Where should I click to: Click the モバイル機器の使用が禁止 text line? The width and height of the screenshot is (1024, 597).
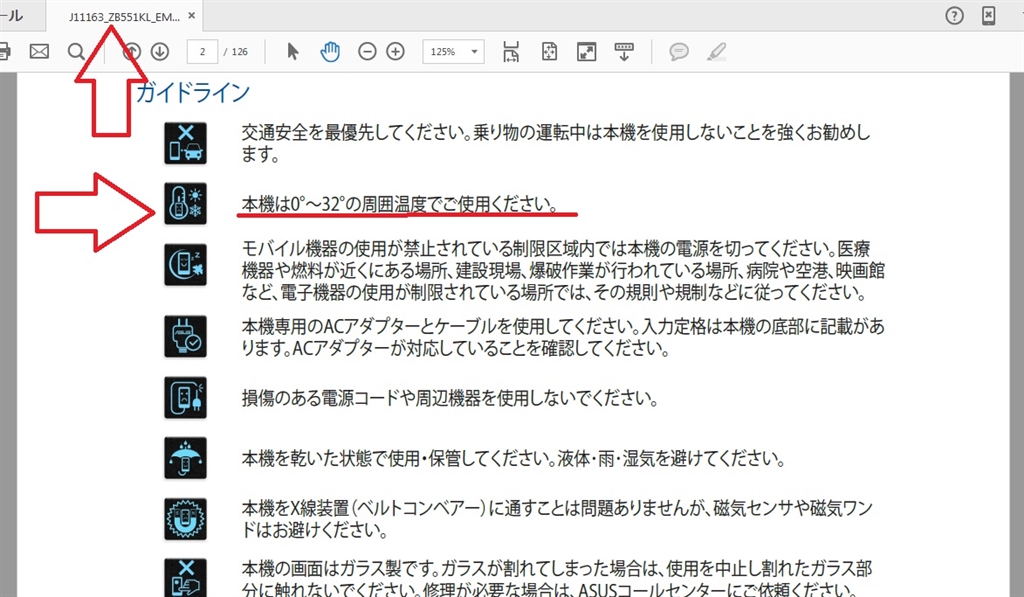click(x=563, y=270)
